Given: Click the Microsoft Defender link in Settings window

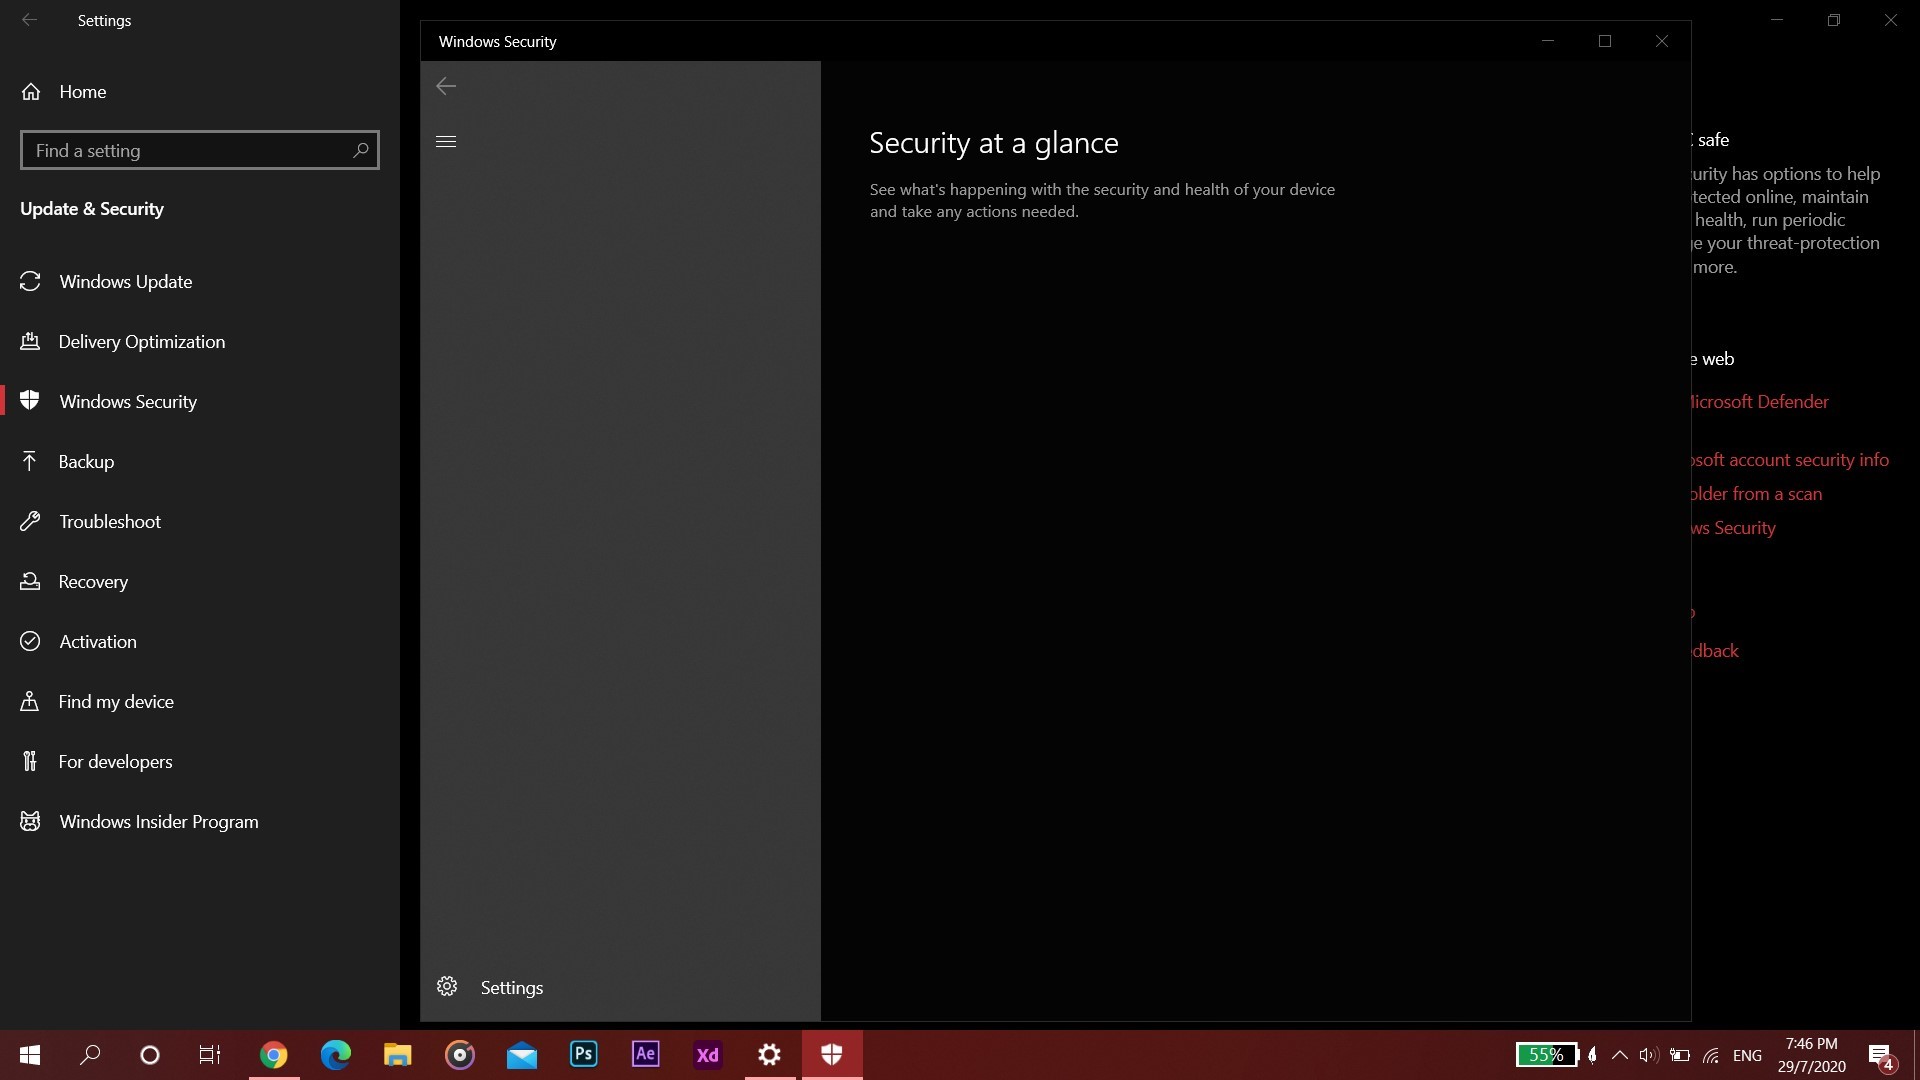Looking at the screenshot, I should pyautogui.click(x=1760, y=402).
